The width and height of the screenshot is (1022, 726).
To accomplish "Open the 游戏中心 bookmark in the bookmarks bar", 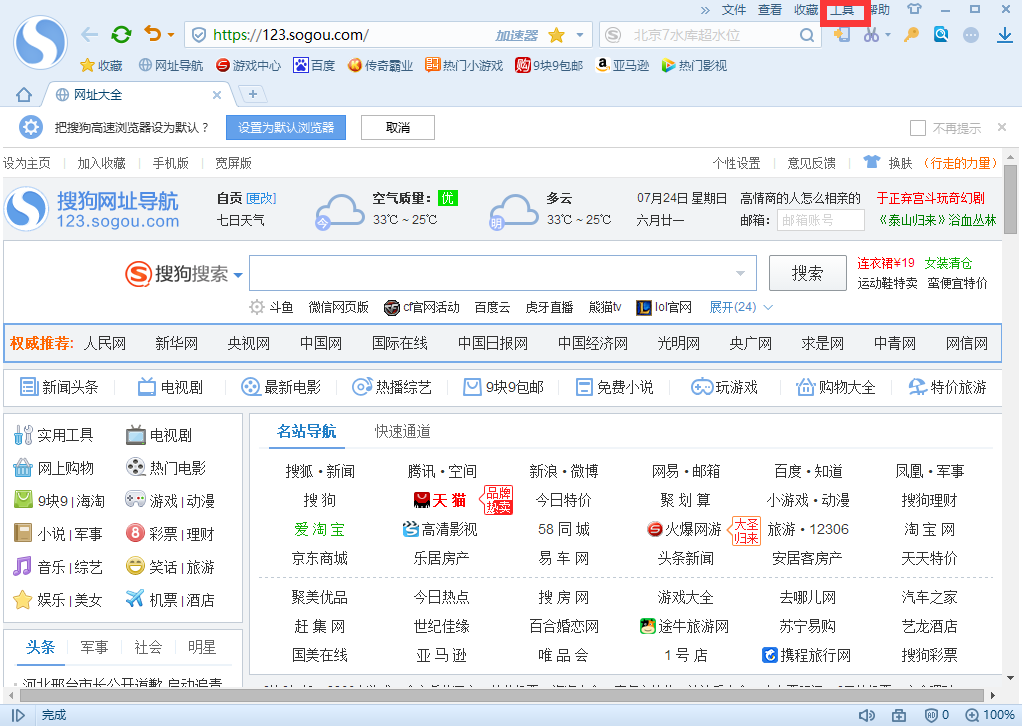I will click(248, 65).
